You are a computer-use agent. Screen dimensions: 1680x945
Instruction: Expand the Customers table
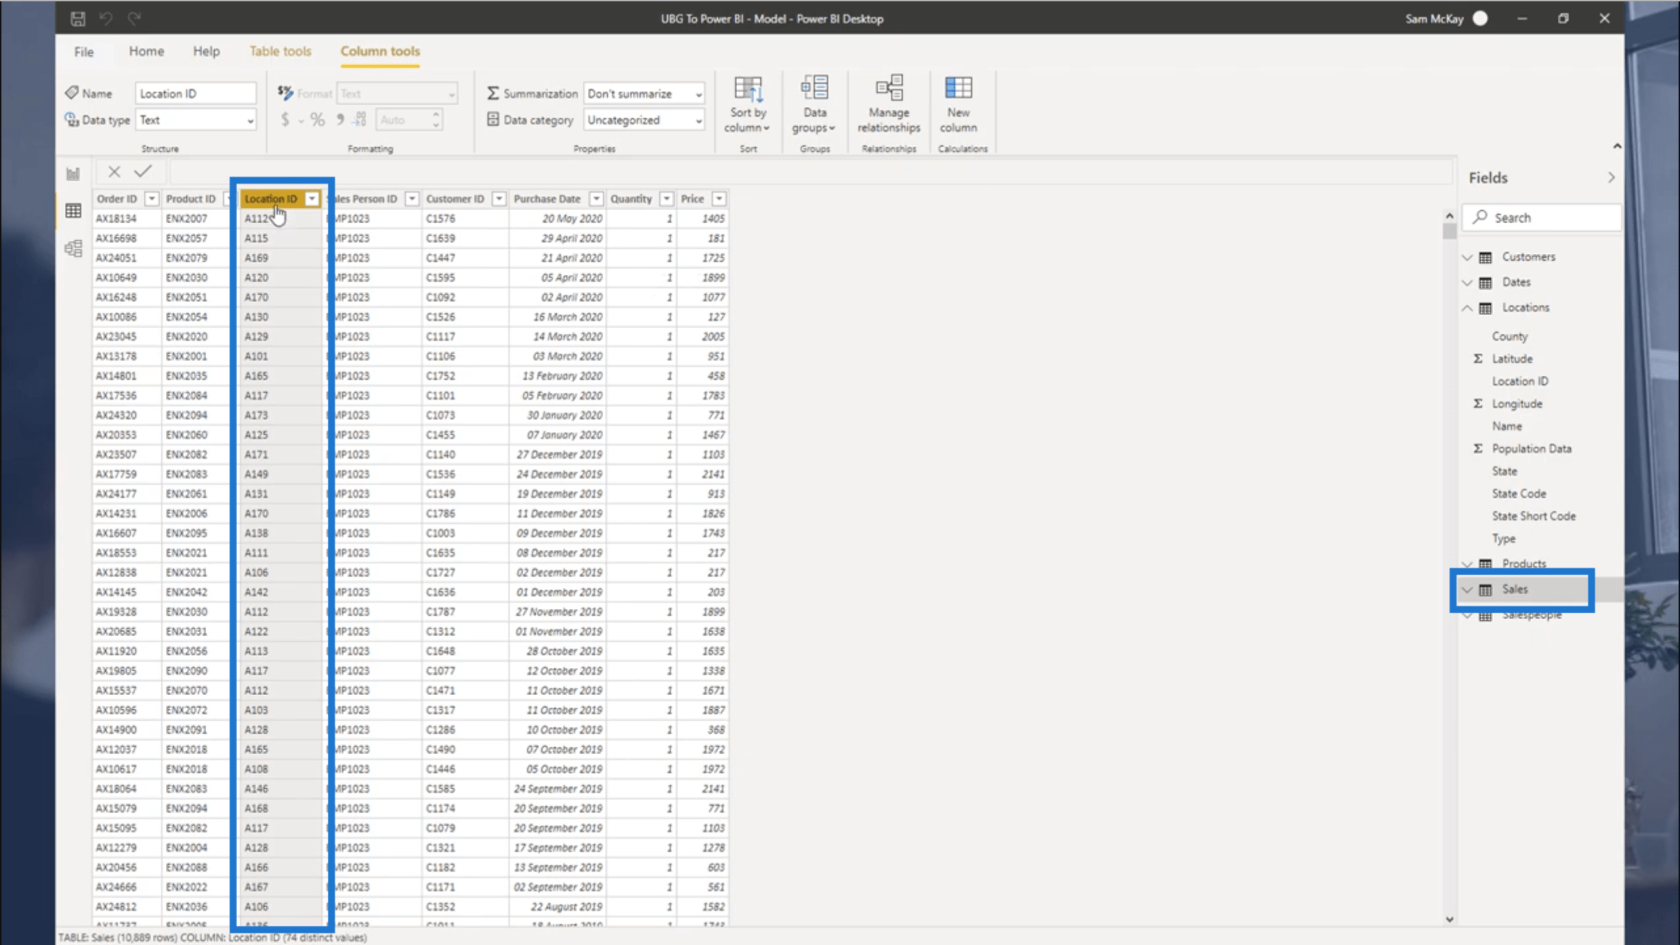pyautogui.click(x=1467, y=257)
